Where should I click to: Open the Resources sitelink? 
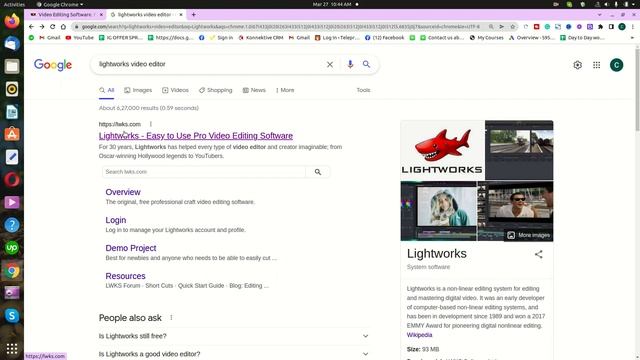(125, 276)
